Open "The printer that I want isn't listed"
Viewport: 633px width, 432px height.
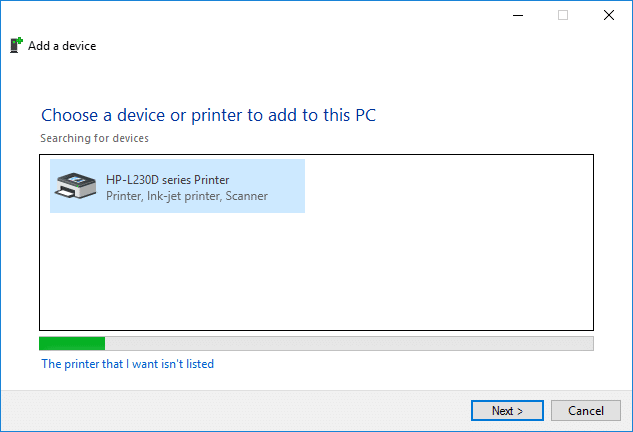[x=127, y=364]
